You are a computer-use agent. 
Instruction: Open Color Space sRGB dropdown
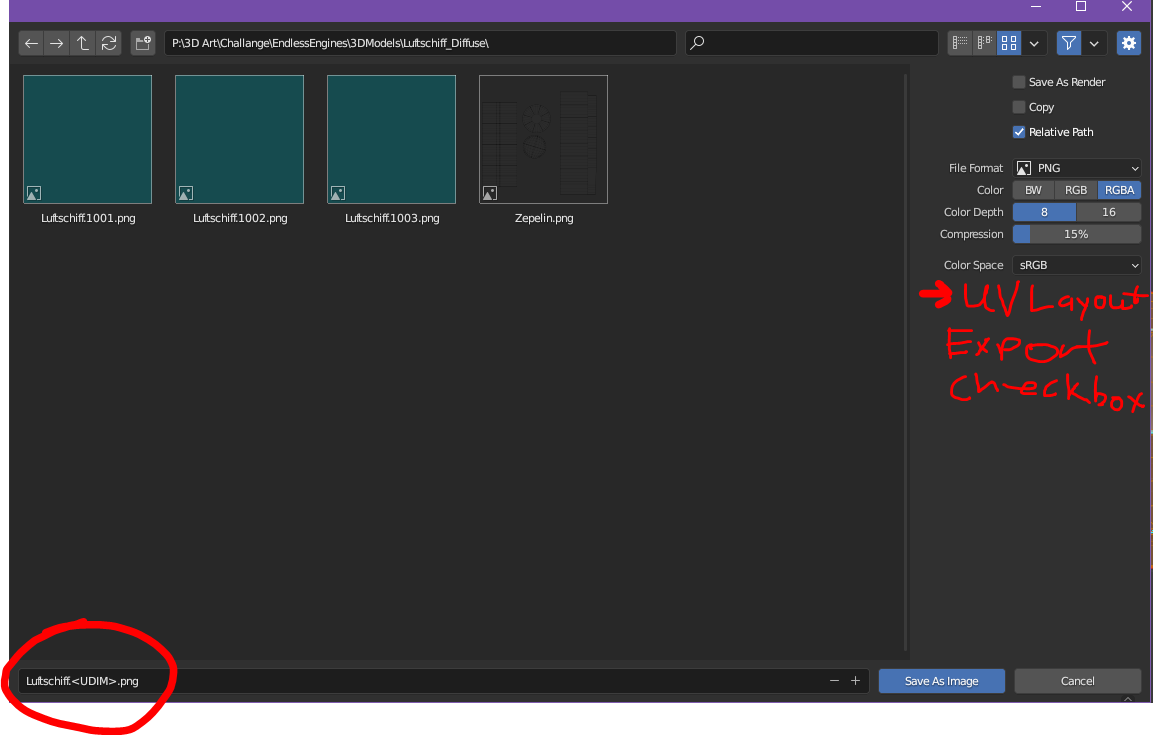click(x=1077, y=265)
